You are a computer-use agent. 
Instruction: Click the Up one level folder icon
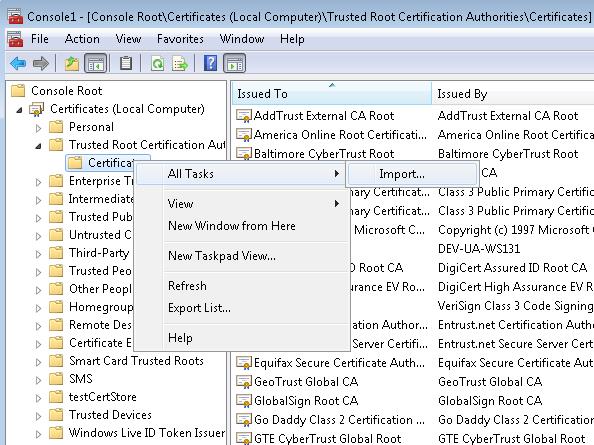click(72, 63)
